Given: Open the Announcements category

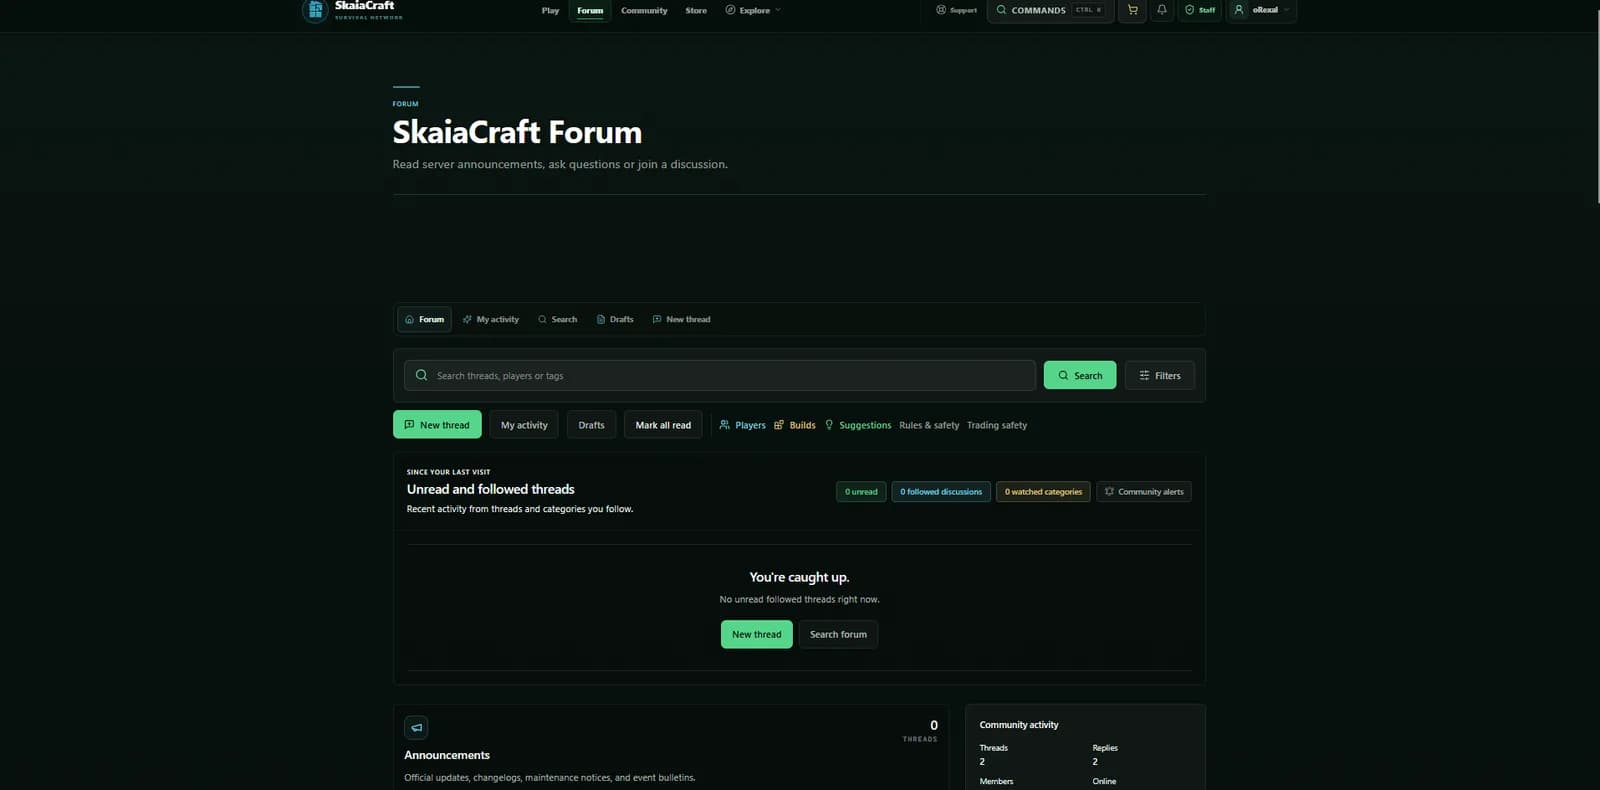Looking at the screenshot, I should [x=447, y=755].
